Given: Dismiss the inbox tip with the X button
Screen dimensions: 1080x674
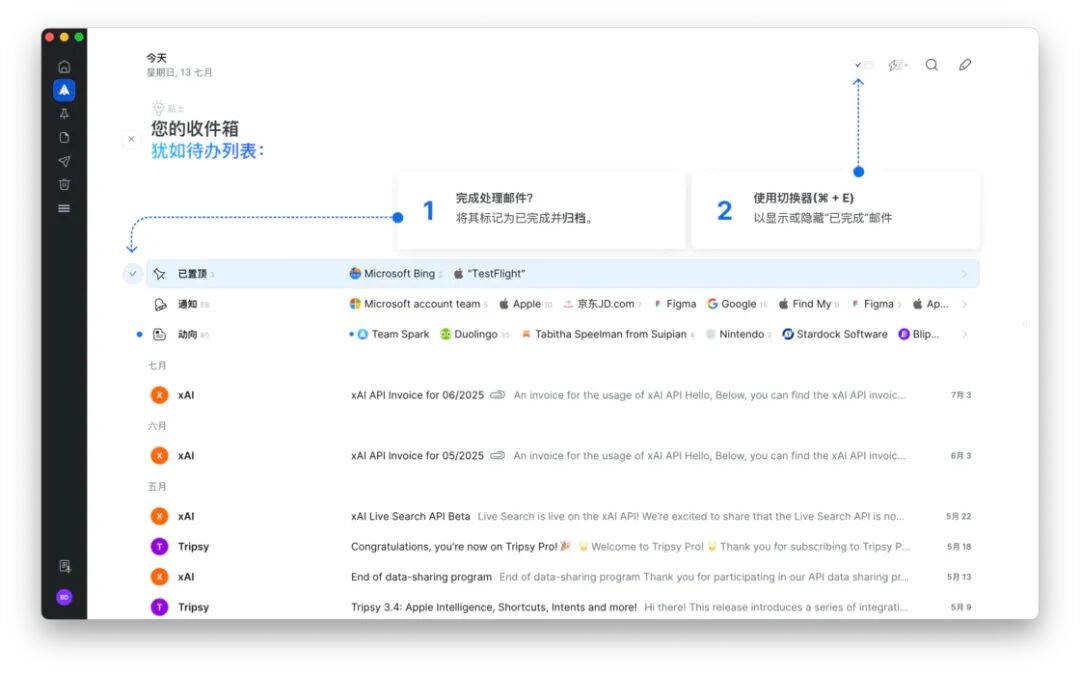Looking at the screenshot, I should 132,139.
